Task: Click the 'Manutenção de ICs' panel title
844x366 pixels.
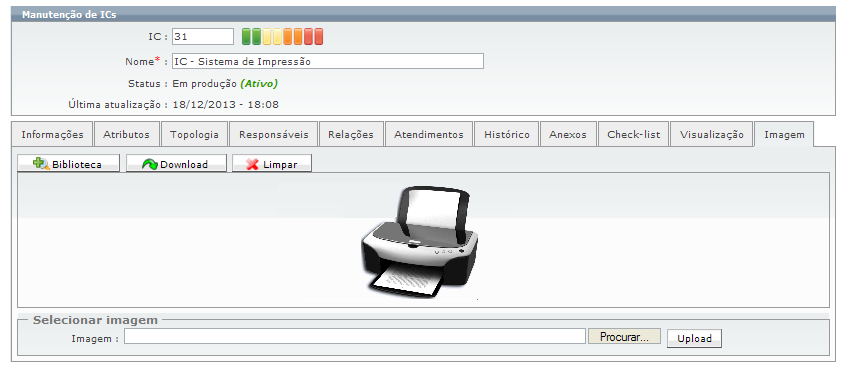Action: tap(69, 15)
